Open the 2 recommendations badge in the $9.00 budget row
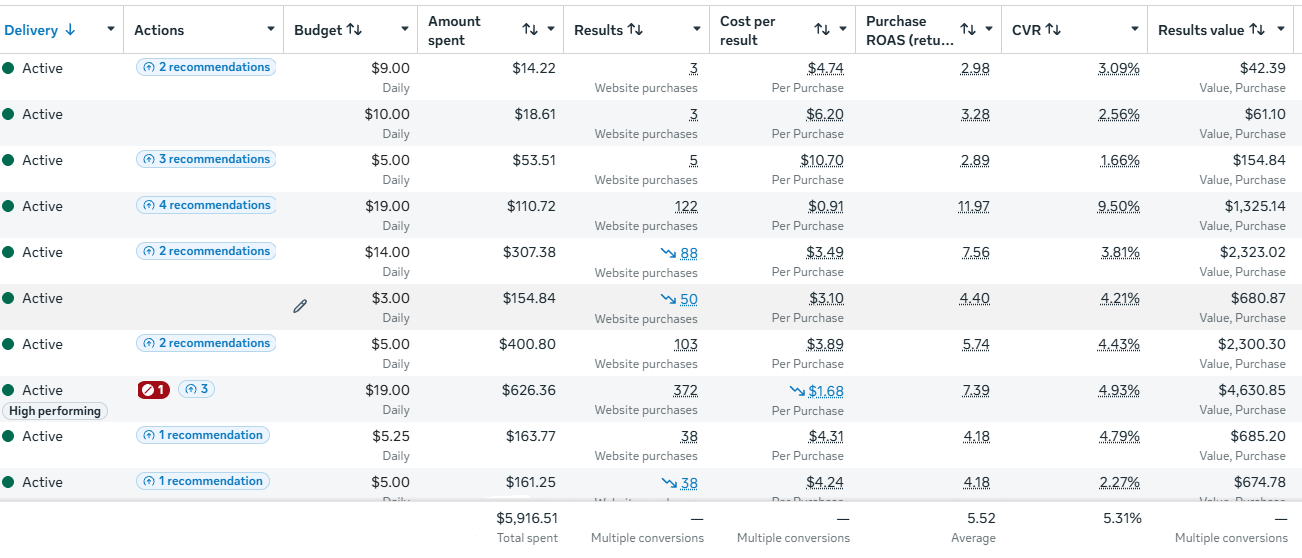Viewport: 1302px width, 558px height. 206,67
